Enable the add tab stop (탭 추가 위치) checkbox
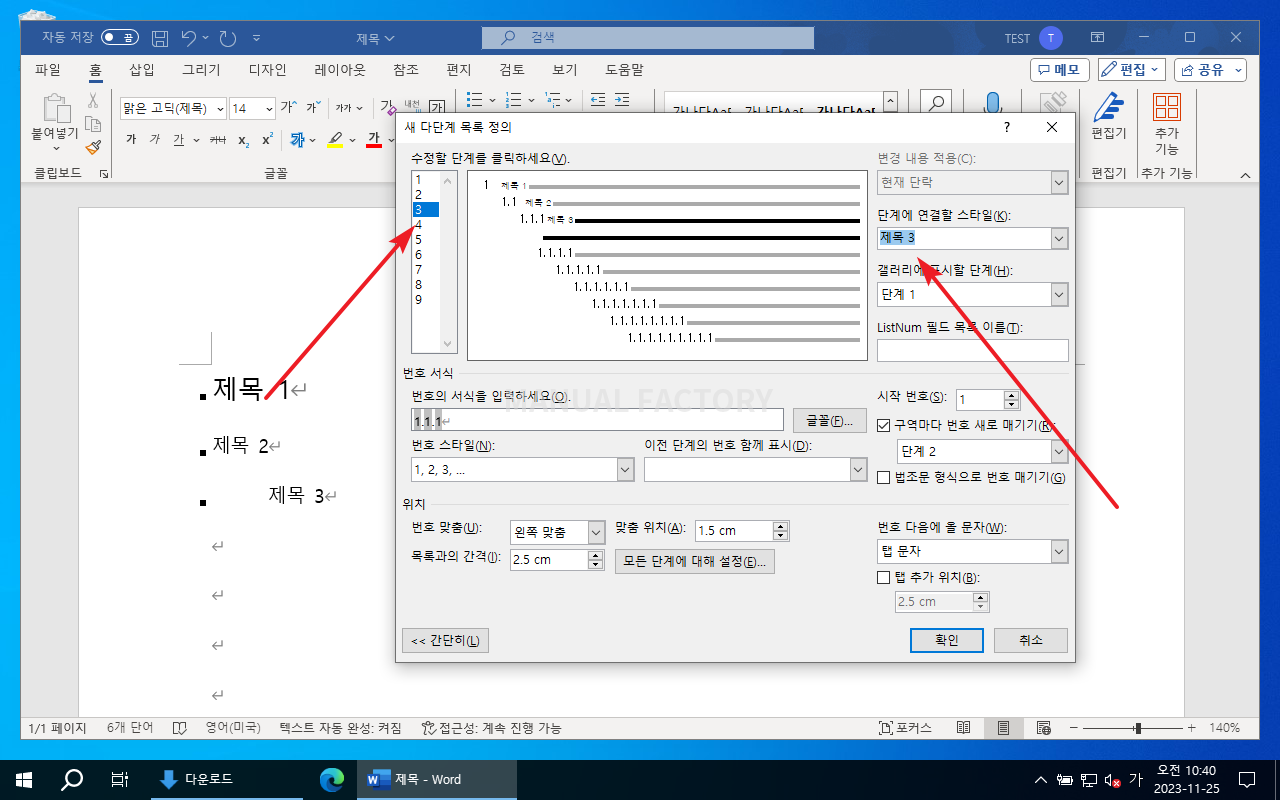The height and width of the screenshot is (800, 1280). [x=883, y=577]
